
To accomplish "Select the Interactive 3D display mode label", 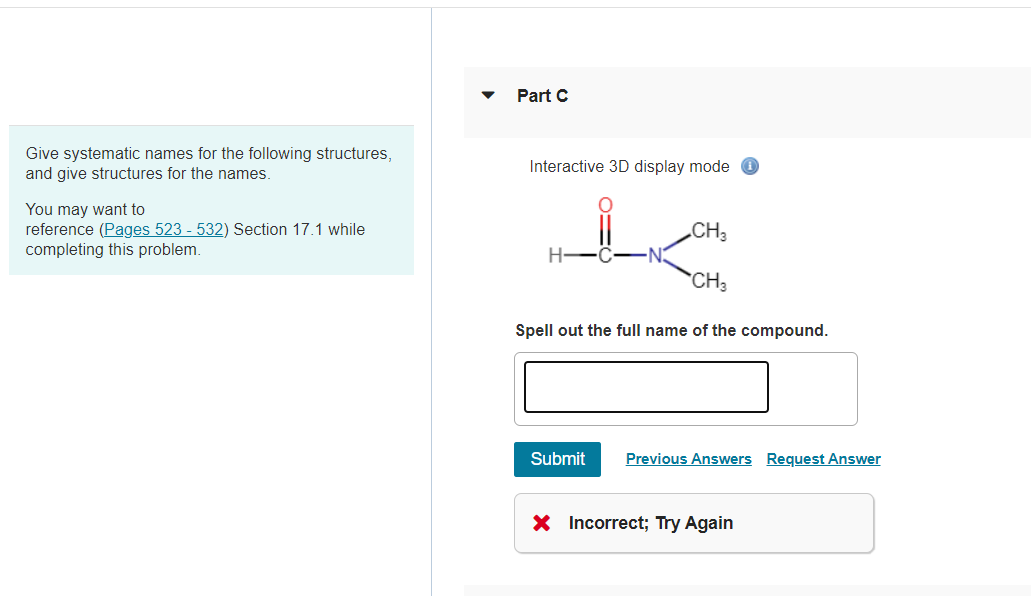I will (x=628, y=166).
